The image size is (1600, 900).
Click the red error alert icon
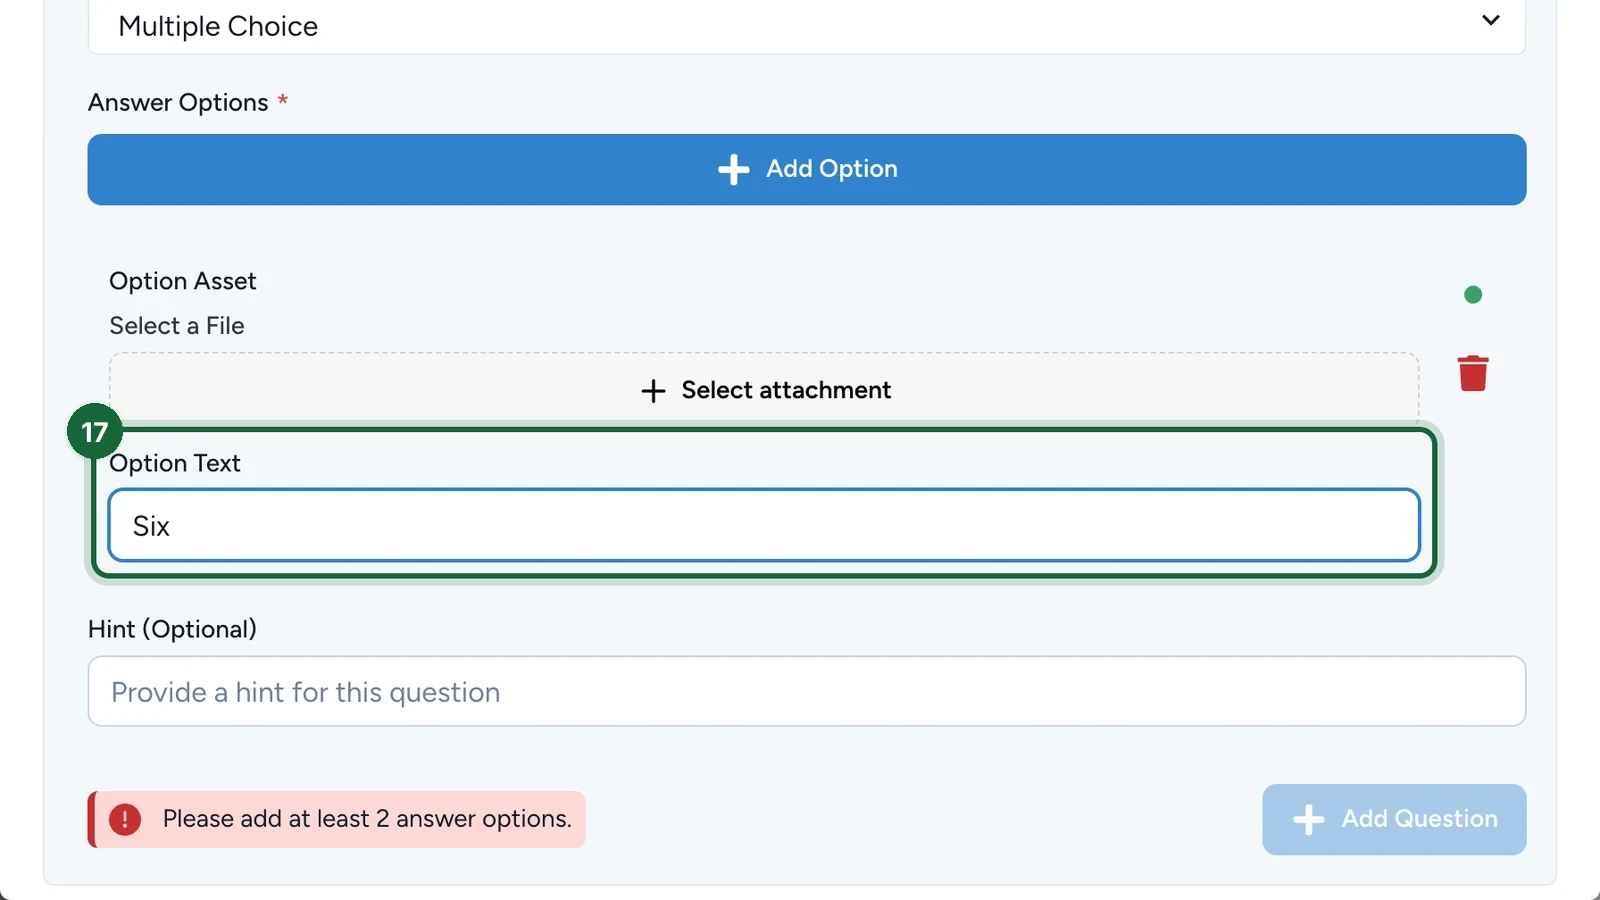(125, 819)
